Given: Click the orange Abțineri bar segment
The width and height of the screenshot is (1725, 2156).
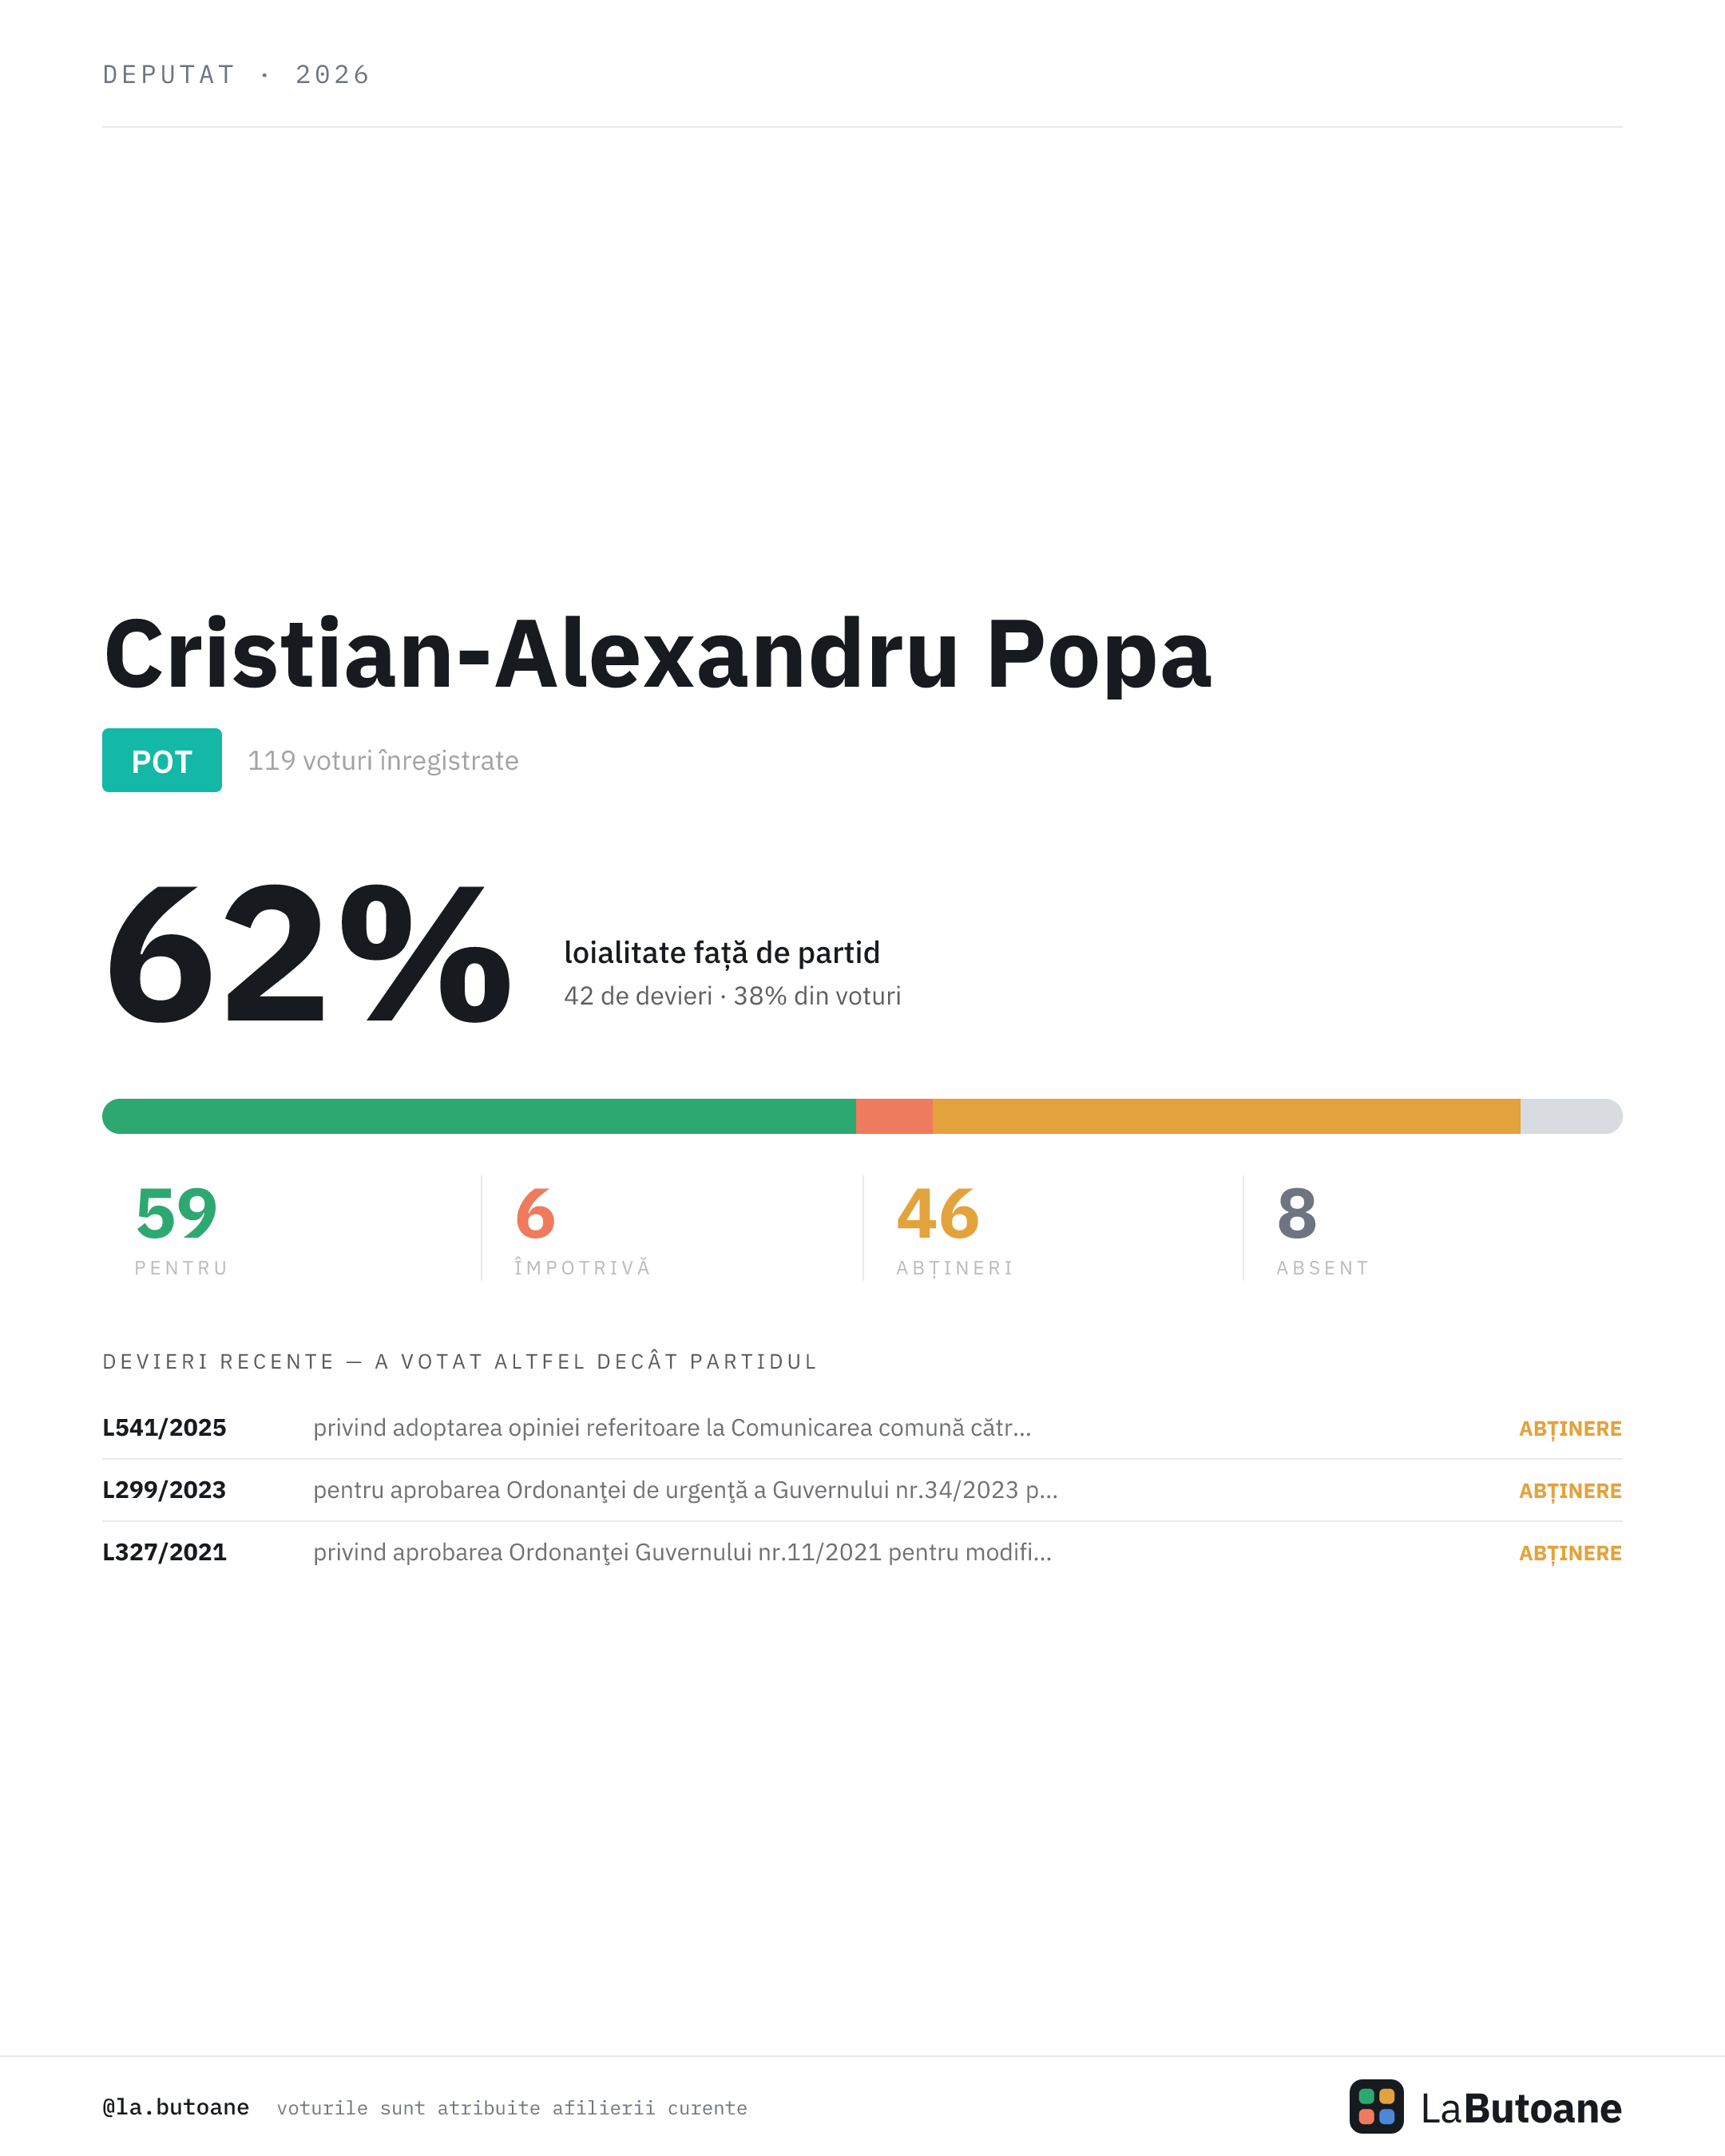Looking at the screenshot, I should tap(1226, 1116).
